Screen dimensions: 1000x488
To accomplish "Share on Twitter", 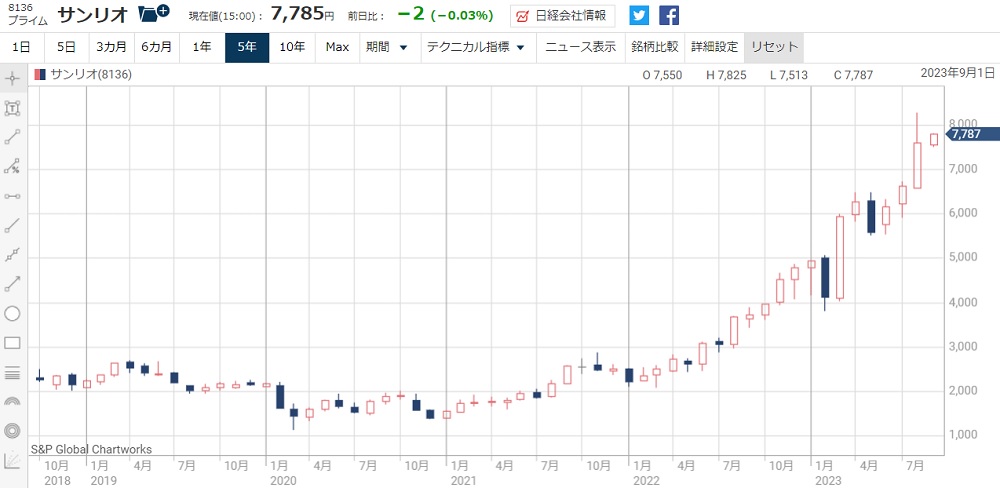I will 639,15.
